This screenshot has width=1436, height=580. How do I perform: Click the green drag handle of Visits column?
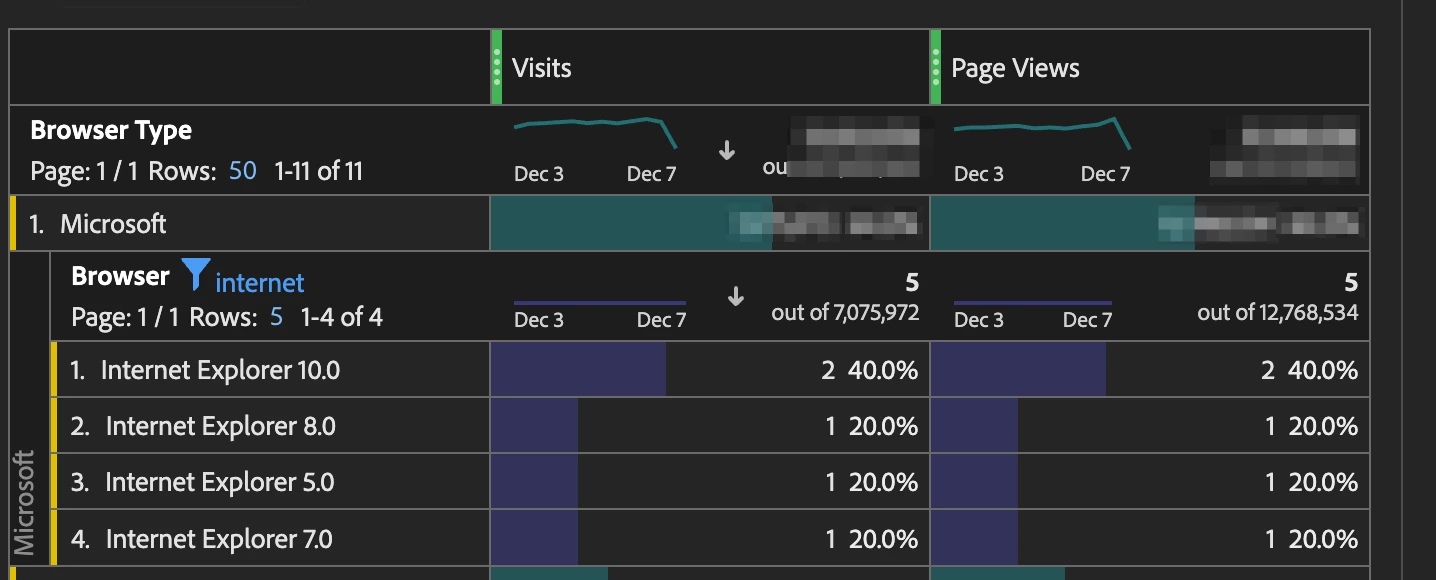click(x=496, y=67)
